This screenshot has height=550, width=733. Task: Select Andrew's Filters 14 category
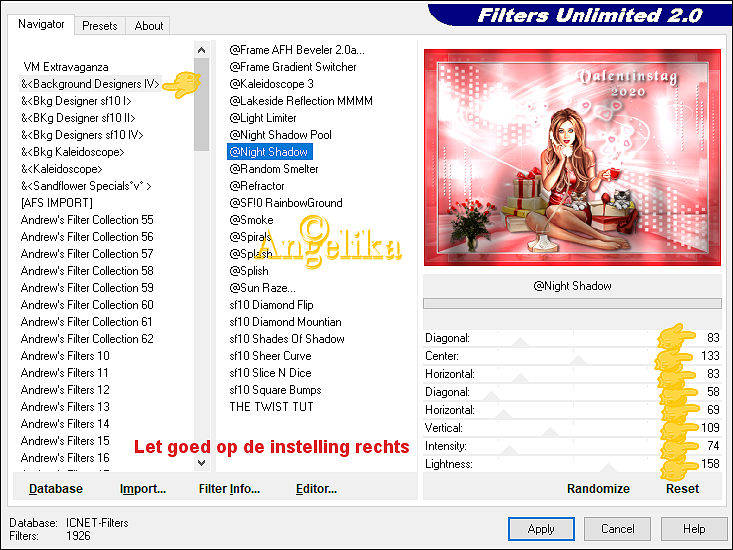pyautogui.click(x=65, y=424)
